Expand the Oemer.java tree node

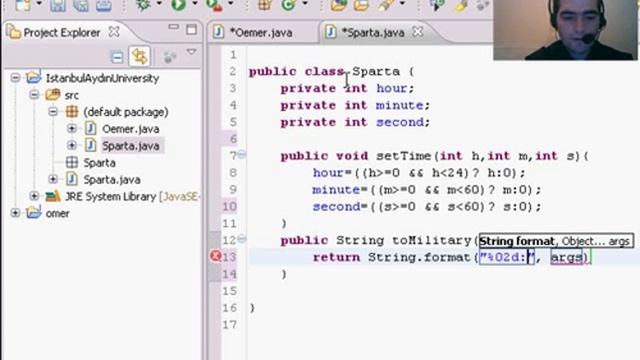pyautogui.click(x=72, y=129)
